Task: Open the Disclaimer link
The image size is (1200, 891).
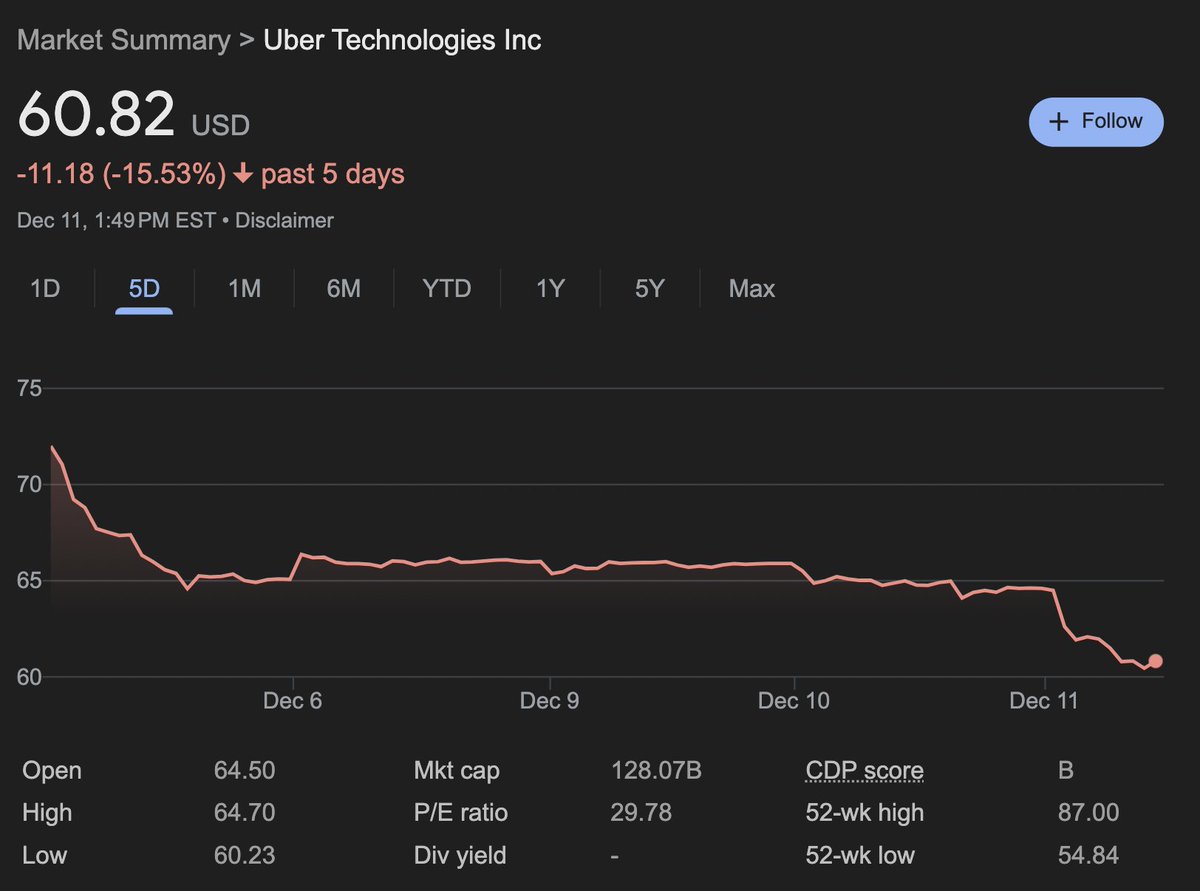Action: pyautogui.click(x=284, y=220)
